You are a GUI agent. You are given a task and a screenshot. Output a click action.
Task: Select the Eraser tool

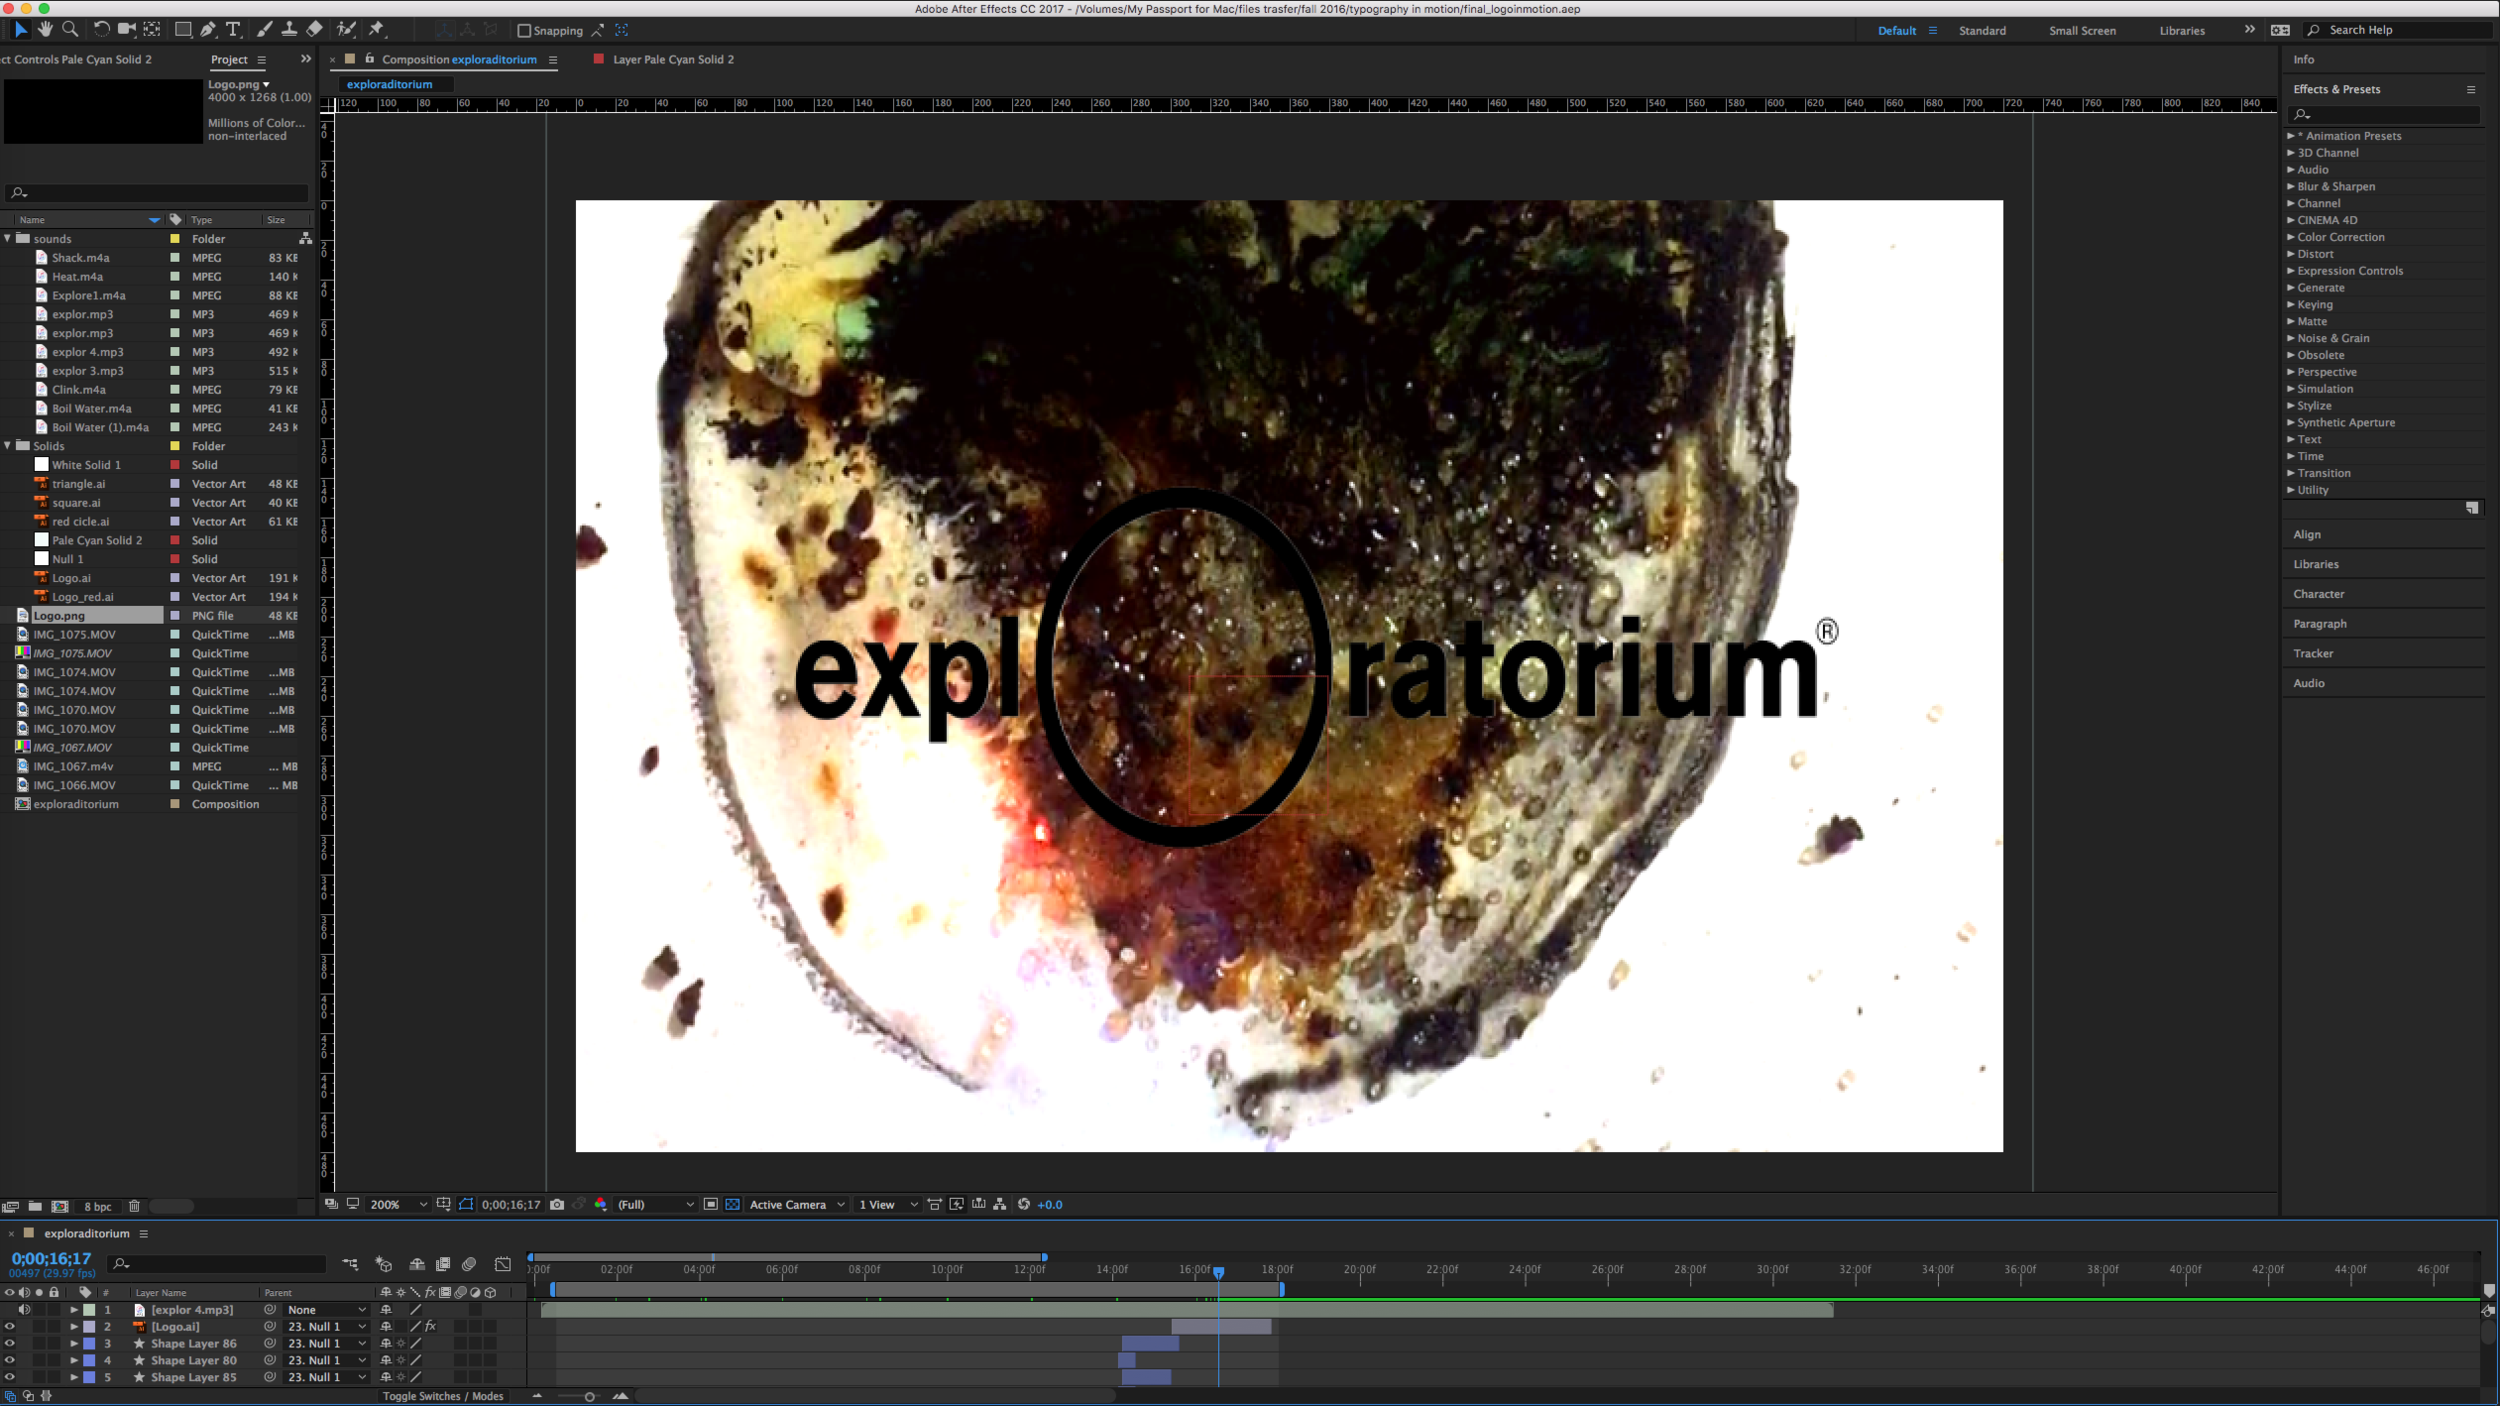click(314, 29)
